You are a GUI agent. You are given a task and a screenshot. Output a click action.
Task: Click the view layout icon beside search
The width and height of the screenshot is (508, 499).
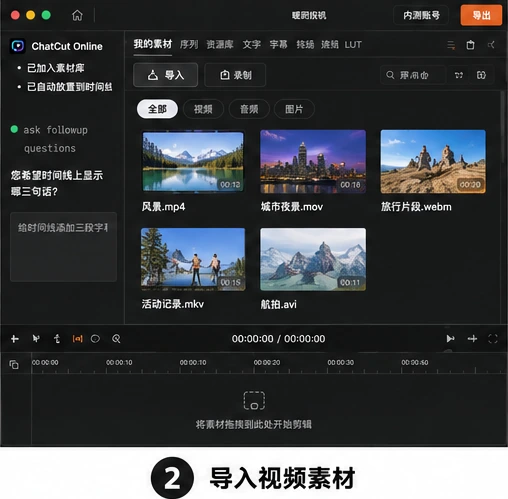(481, 75)
